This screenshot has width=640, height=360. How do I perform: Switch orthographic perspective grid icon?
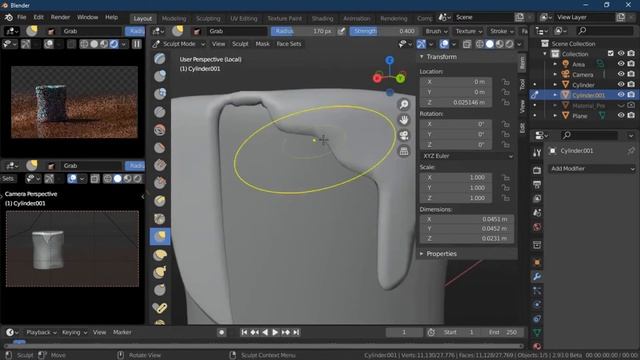point(404,151)
